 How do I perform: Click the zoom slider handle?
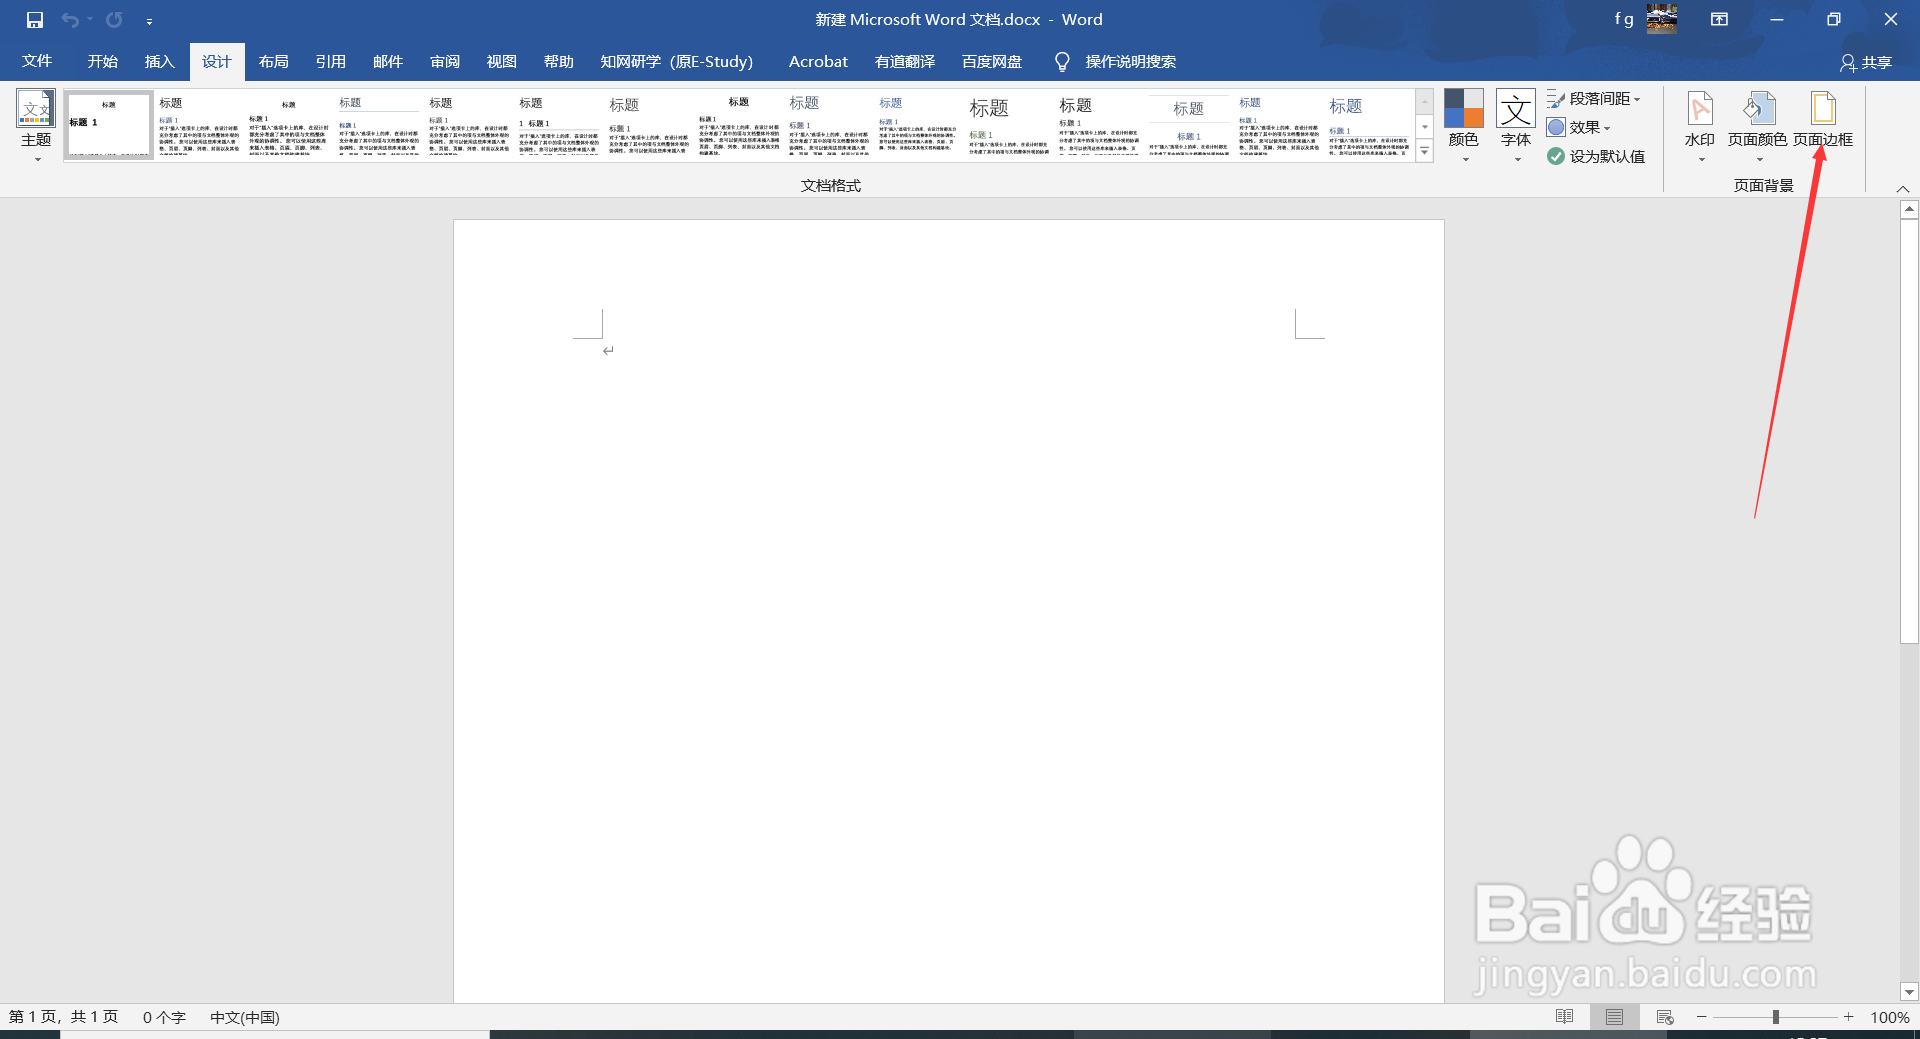tap(1776, 1017)
